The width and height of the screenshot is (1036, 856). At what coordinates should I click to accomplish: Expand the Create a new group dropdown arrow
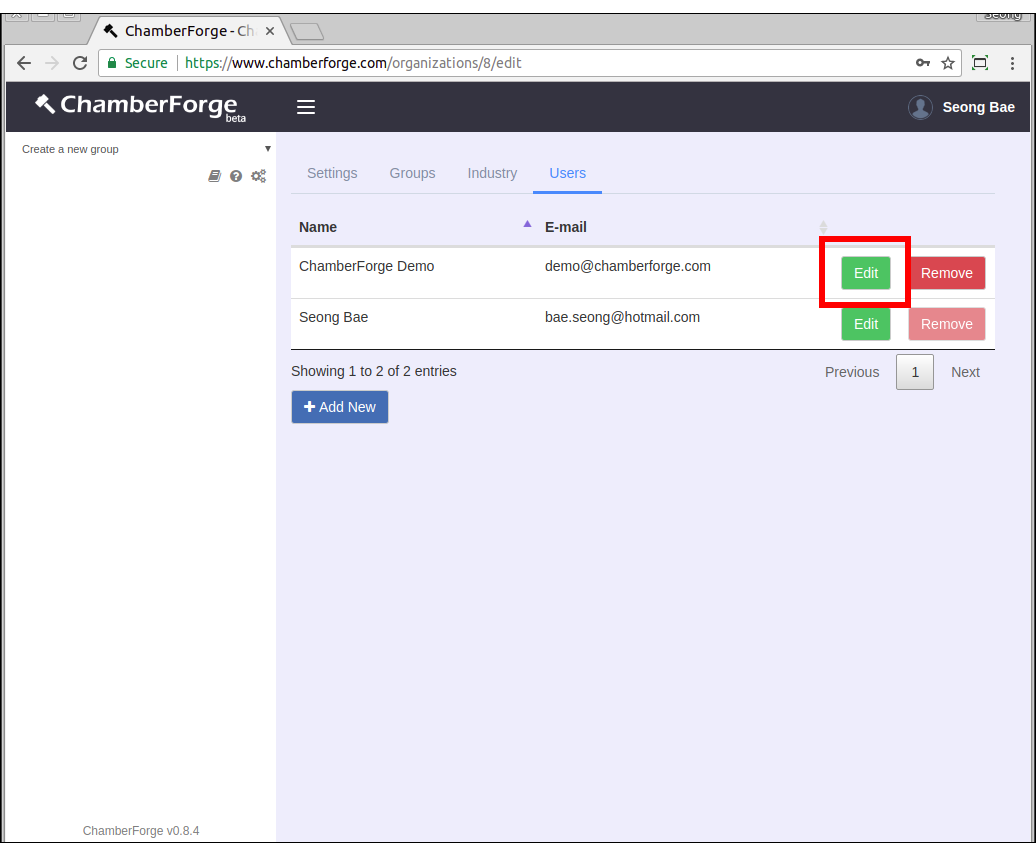[267, 148]
